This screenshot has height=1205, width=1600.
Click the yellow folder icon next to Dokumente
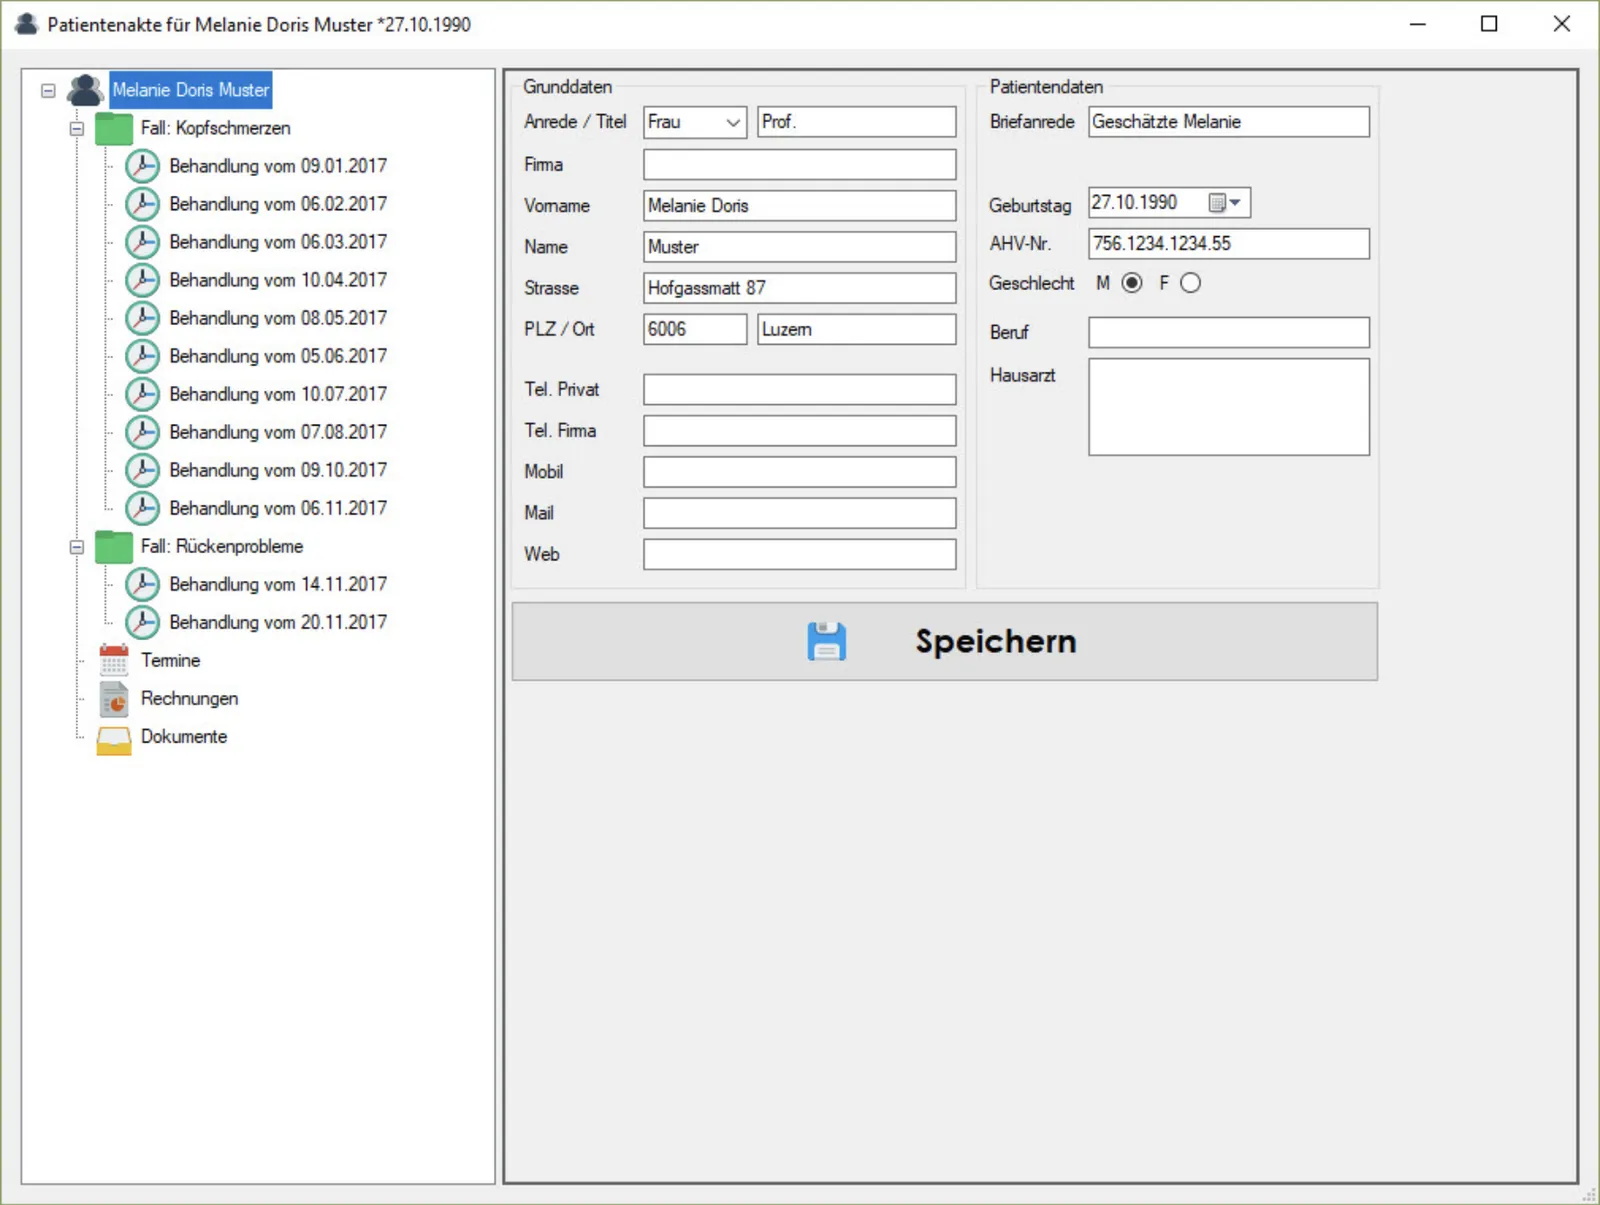114,737
